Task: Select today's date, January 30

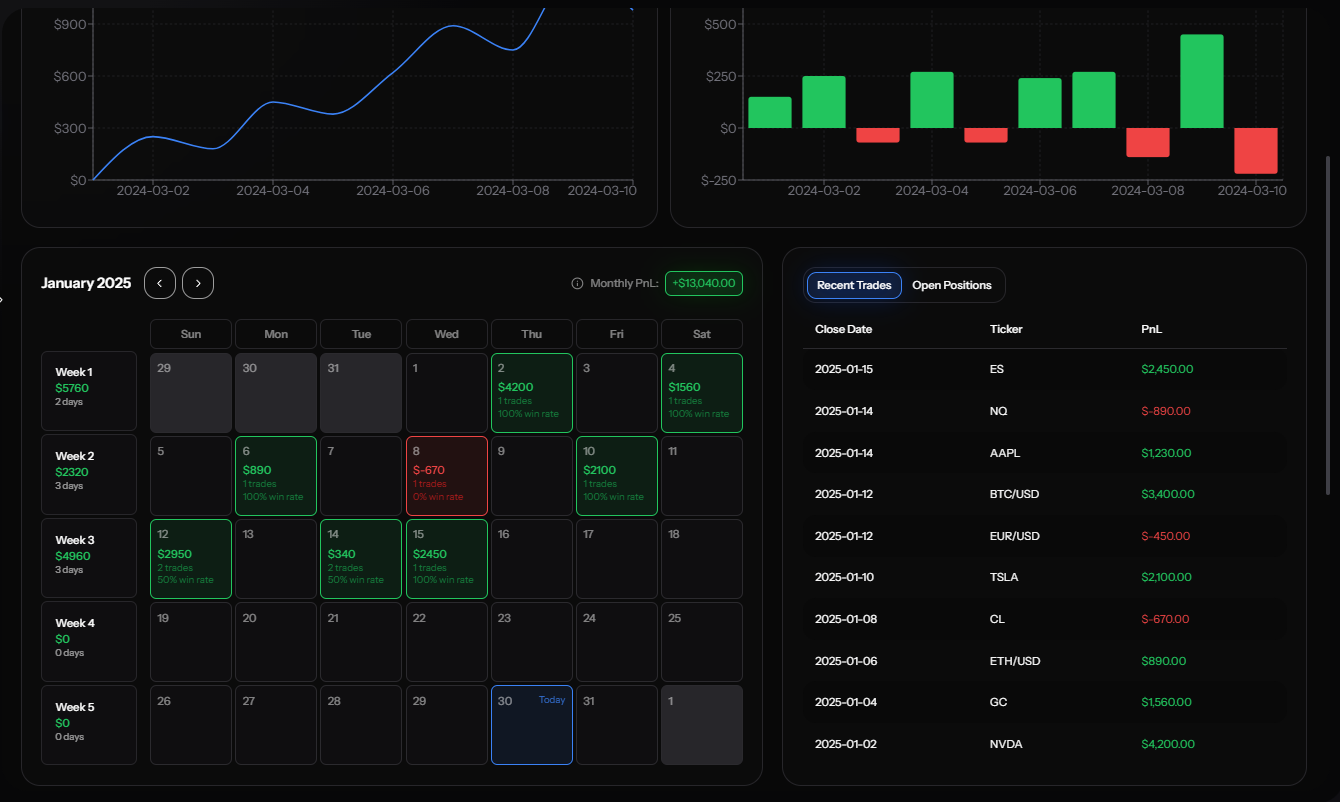Action: (x=531, y=725)
